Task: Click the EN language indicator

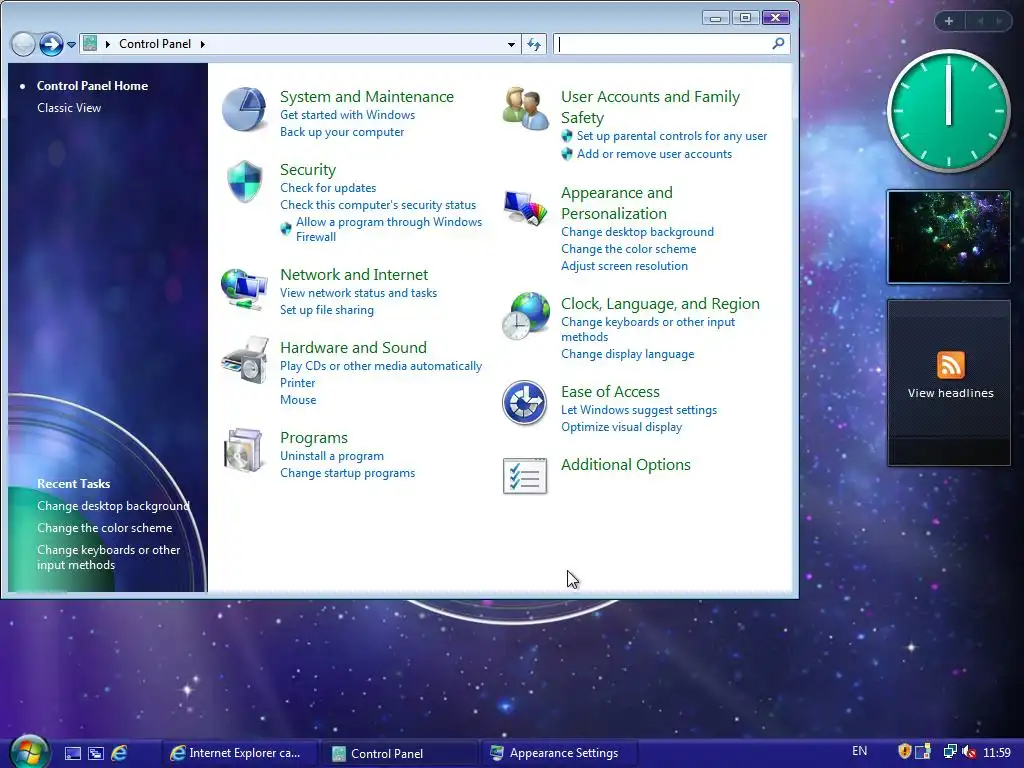Action: click(x=859, y=751)
